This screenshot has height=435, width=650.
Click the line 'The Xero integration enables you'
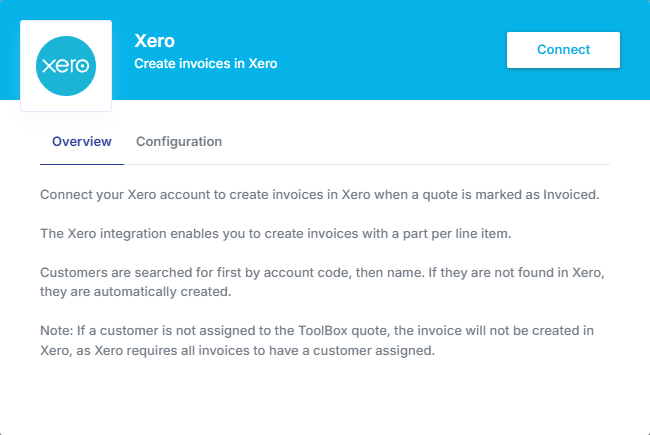click(x=276, y=233)
